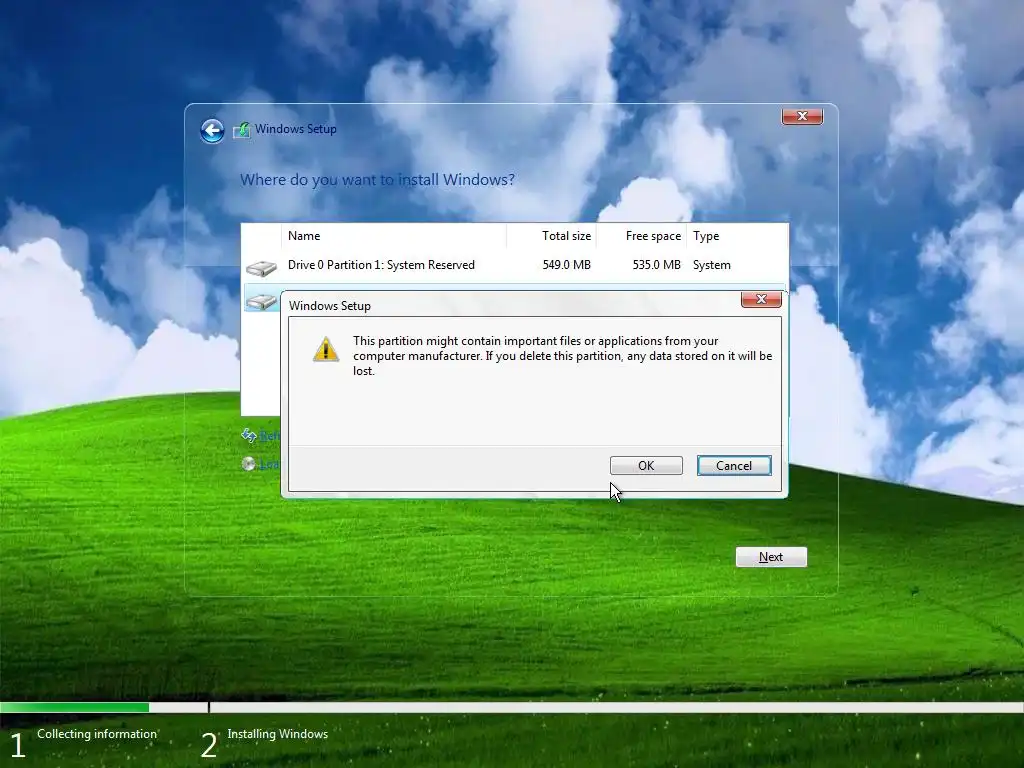
Task: Cancel the partition deletion warning
Action: coord(734,466)
